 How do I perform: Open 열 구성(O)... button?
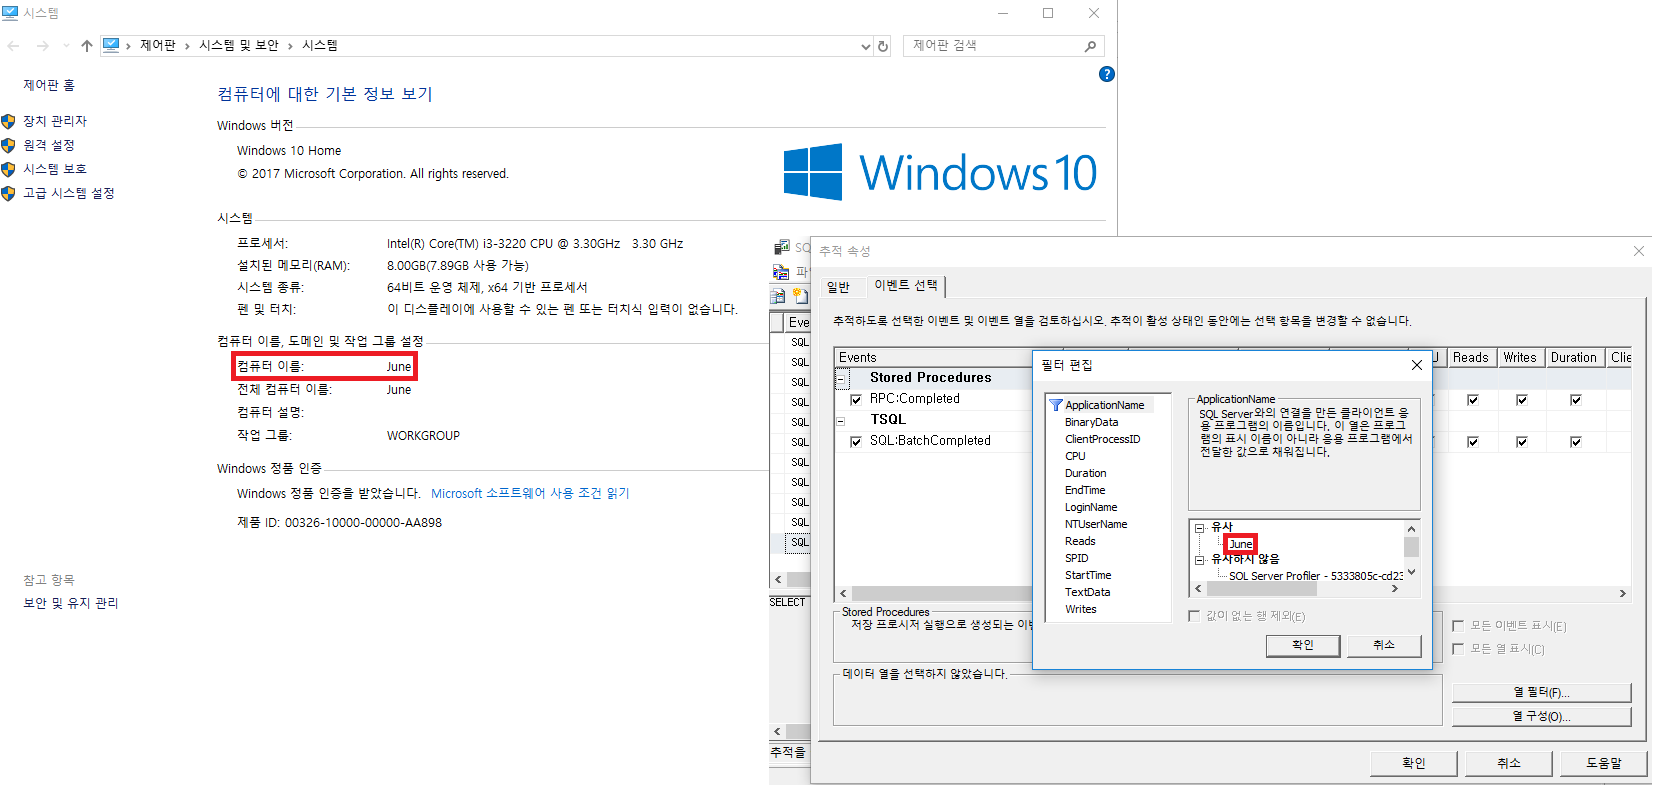[1541, 716]
